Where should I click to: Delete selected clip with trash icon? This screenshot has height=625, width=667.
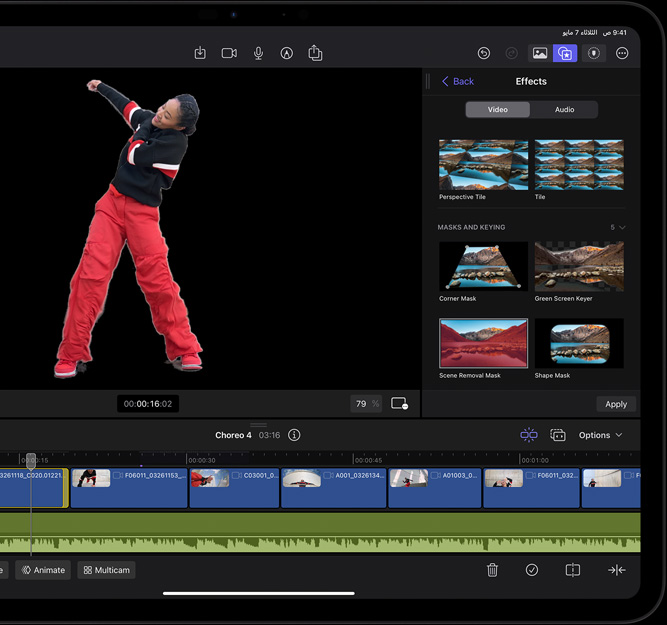492,570
